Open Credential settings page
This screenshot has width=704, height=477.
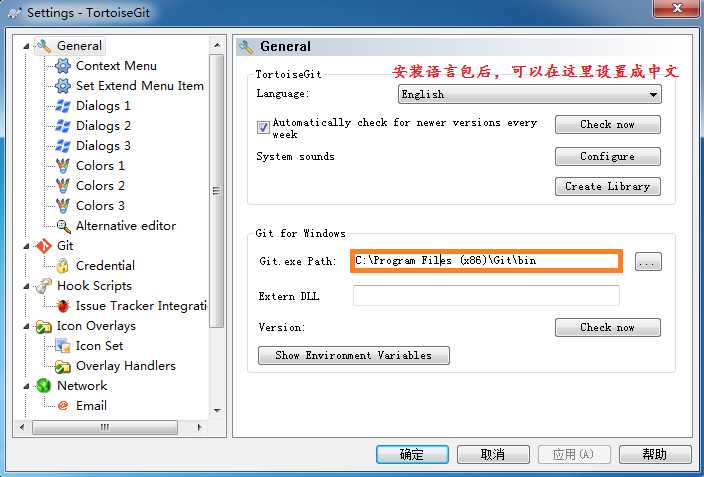click(105, 266)
